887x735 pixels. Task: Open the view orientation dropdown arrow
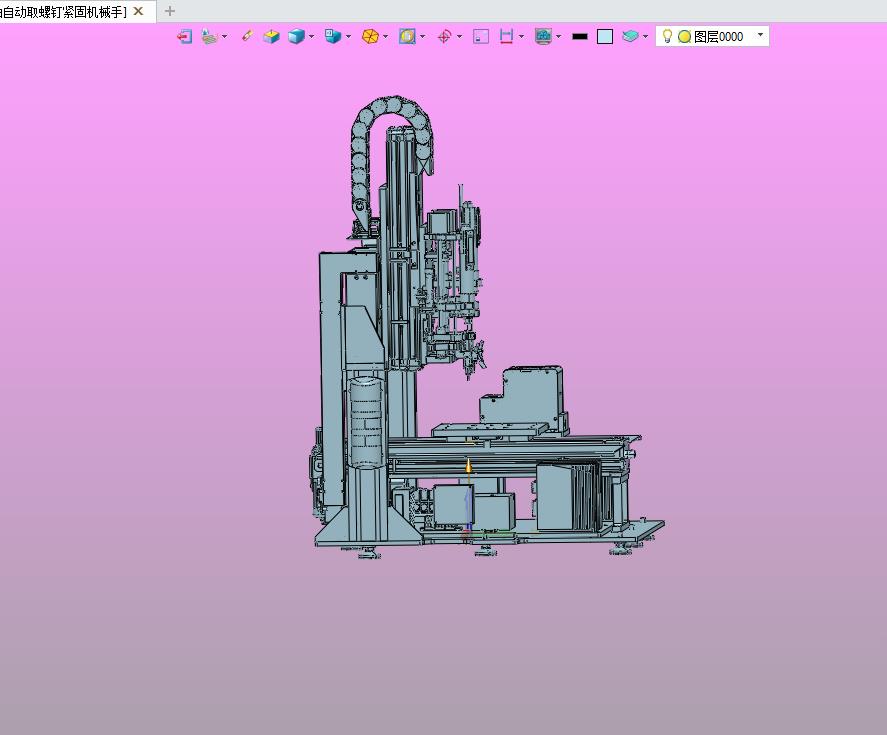[348, 37]
